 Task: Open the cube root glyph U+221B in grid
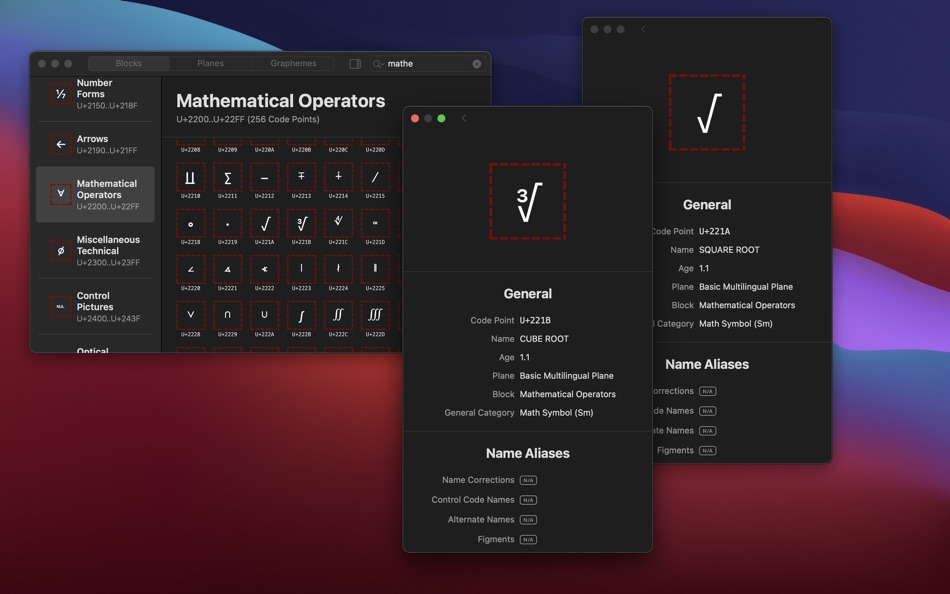pyautogui.click(x=301, y=224)
